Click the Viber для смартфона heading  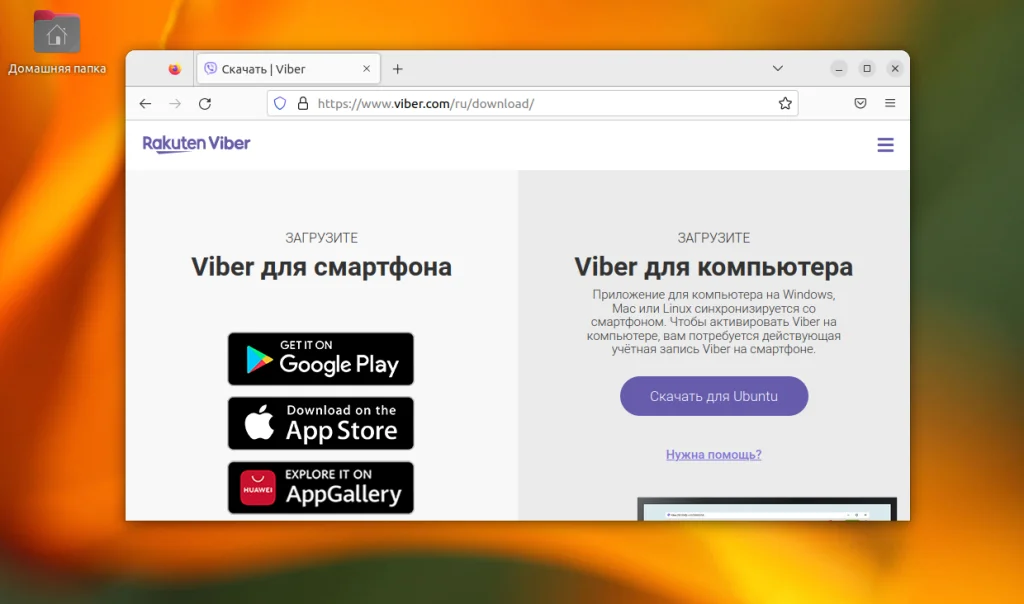[x=321, y=267]
